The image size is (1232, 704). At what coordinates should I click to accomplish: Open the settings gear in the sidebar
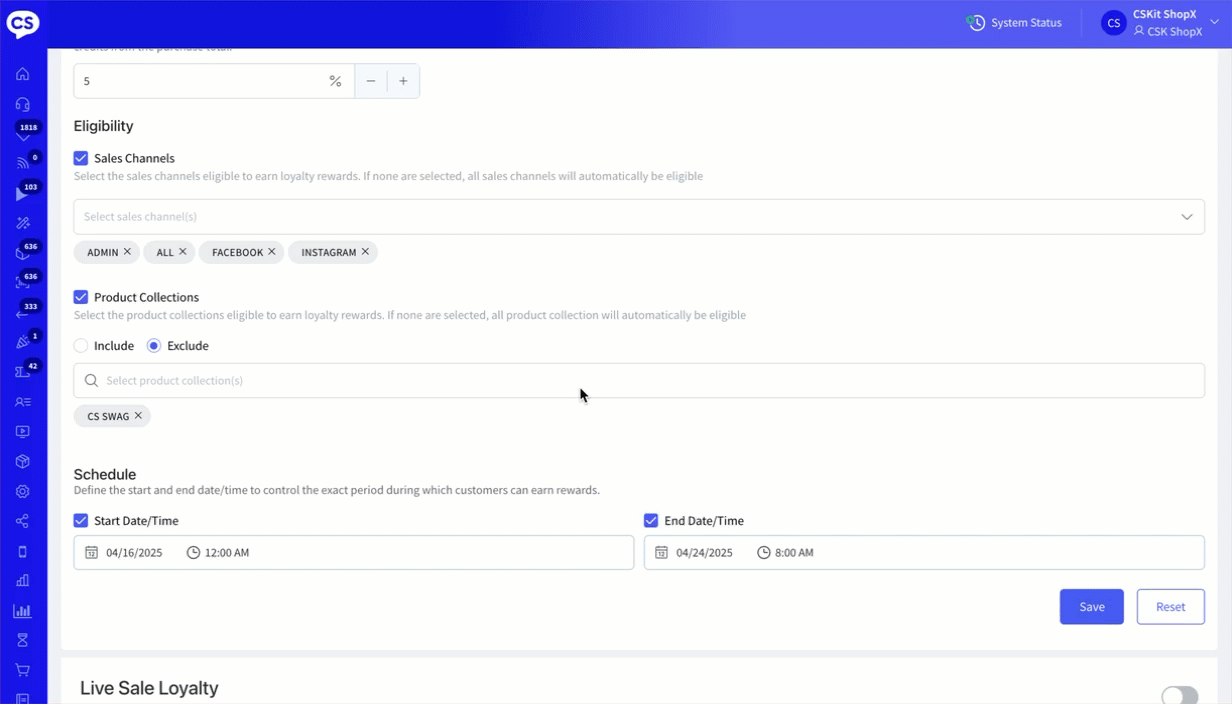coord(22,491)
